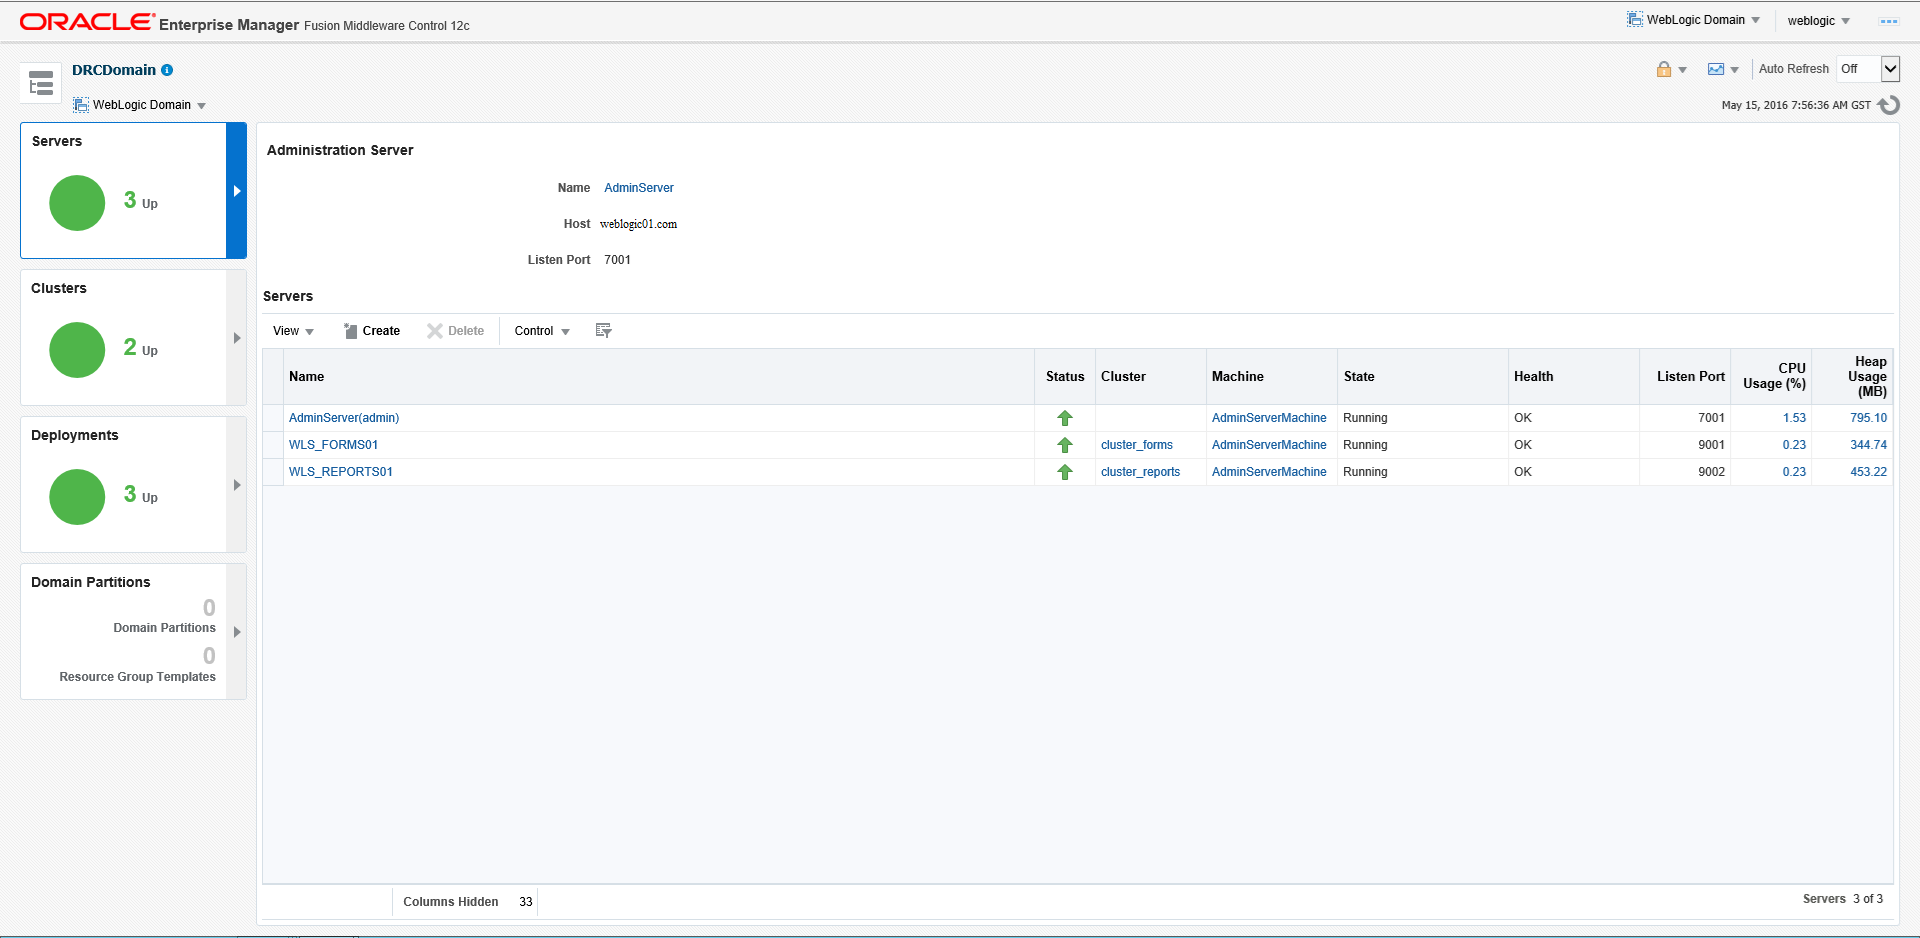Screen dimensions: 1920x938
Task: Select the WLS_REPORTS01 row selector cell
Action: pos(274,472)
